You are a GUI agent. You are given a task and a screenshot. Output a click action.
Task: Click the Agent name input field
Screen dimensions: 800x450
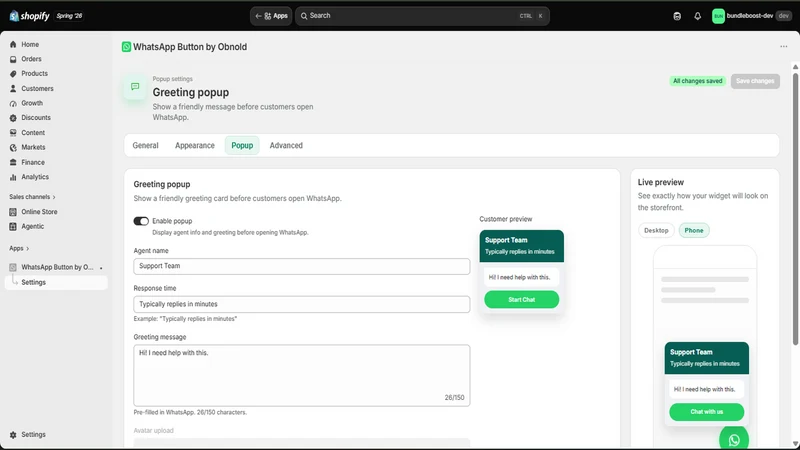tap(302, 266)
